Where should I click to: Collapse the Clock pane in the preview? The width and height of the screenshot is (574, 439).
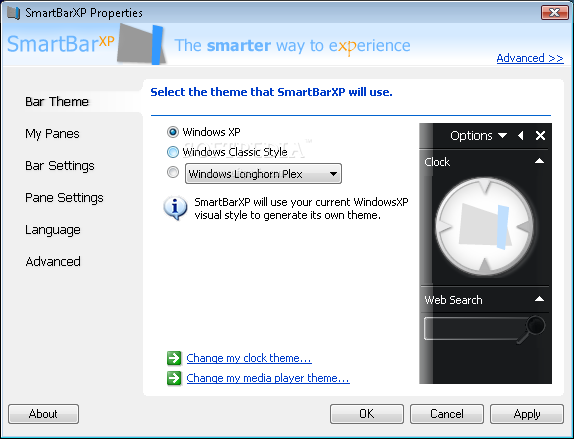(539, 161)
